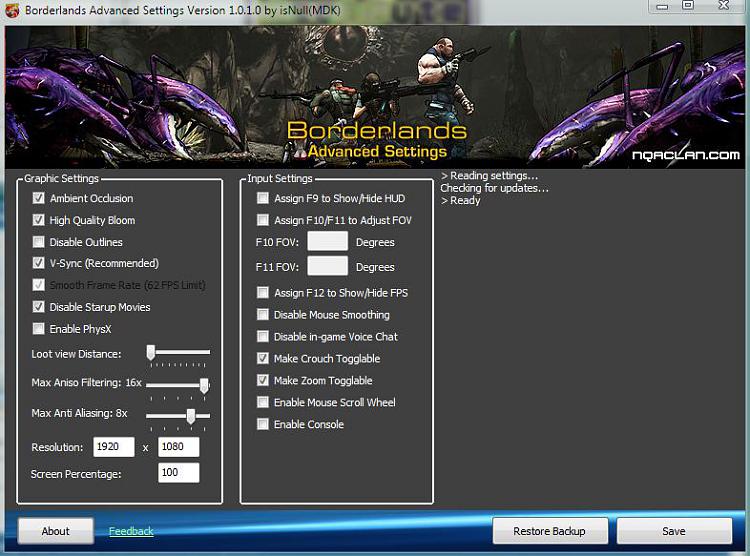Click the Max Anti Aliasing slider handle
The width and height of the screenshot is (750, 556).
point(191,416)
